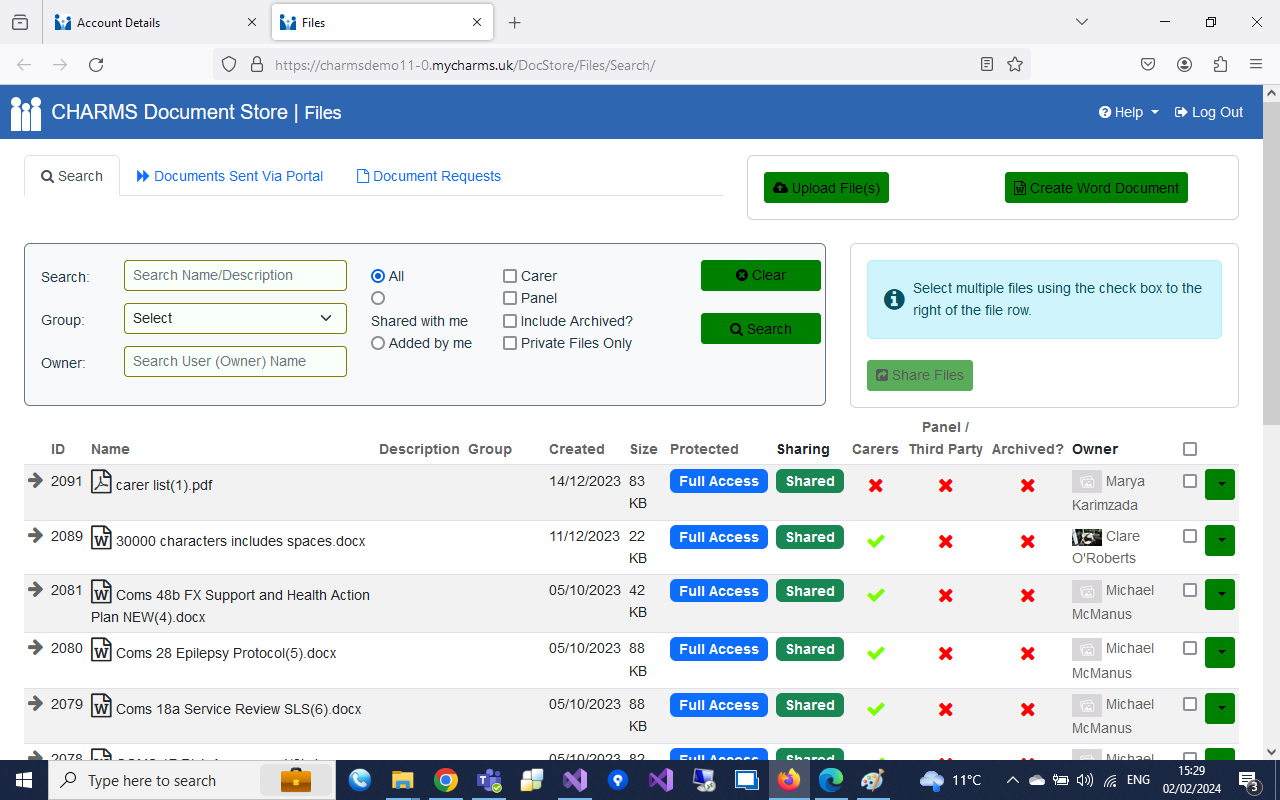Click Carers red cross for row 2091
The height and width of the screenshot is (800, 1280).
(x=876, y=485)
